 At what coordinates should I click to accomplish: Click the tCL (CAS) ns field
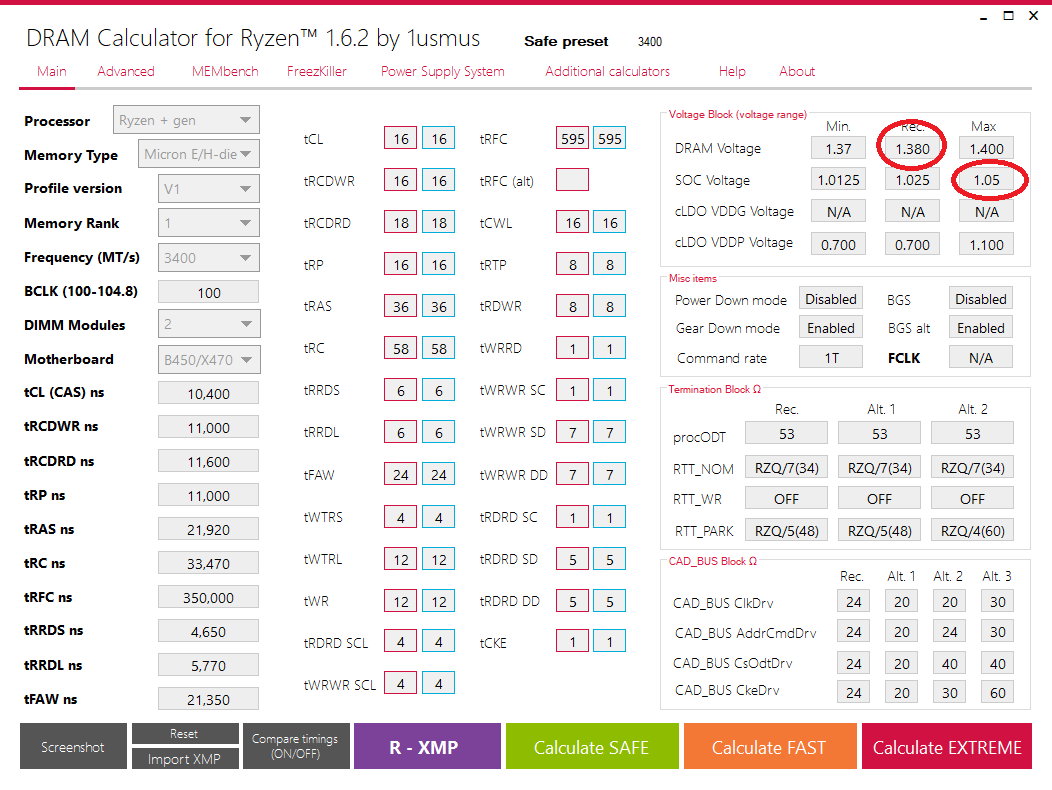209,393
